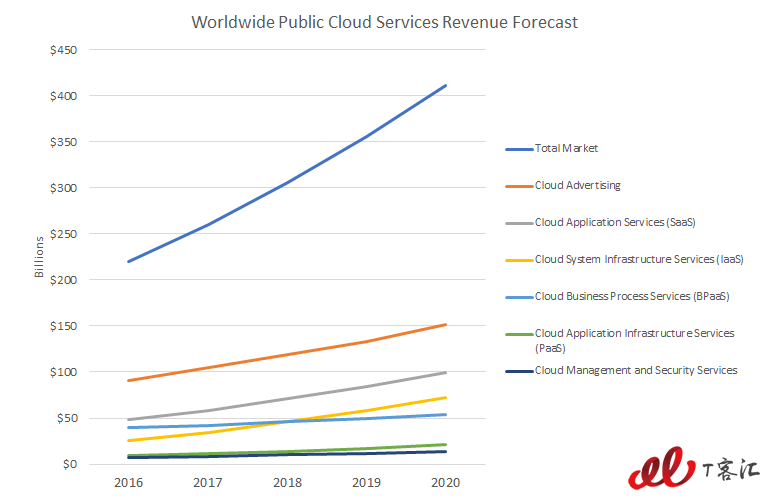
Task: Click the 2019 x-axis label
Action: pyautogui.click(x=366, y=483)
